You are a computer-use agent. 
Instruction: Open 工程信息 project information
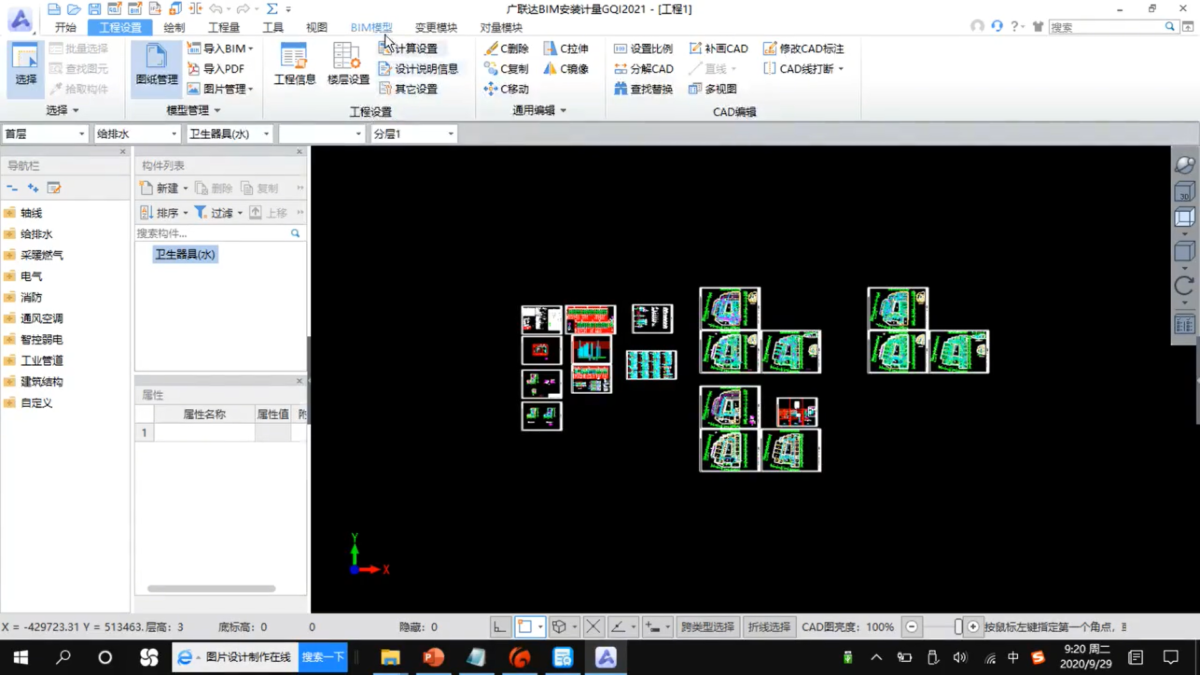(x=295, y=66)
